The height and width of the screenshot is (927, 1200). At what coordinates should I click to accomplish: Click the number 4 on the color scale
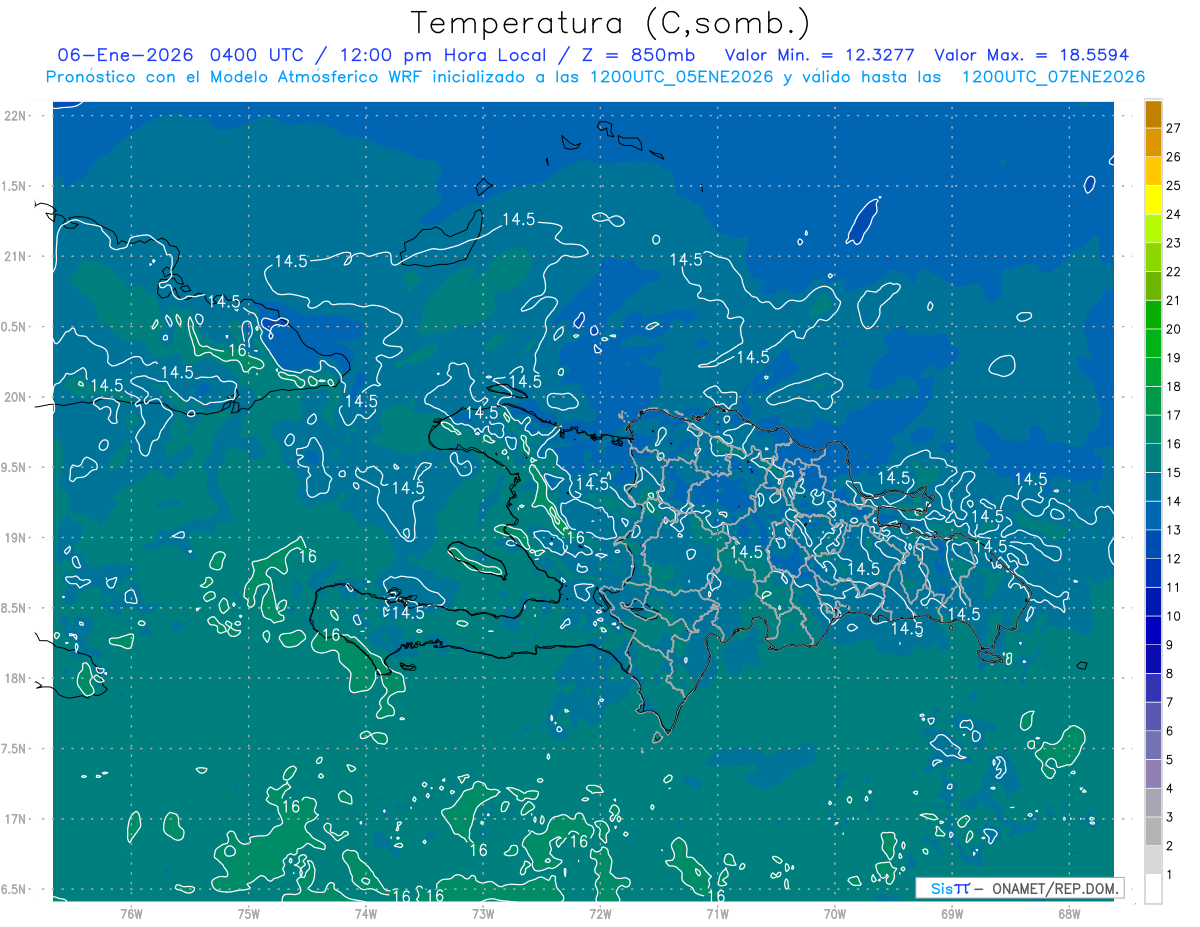1170,788
